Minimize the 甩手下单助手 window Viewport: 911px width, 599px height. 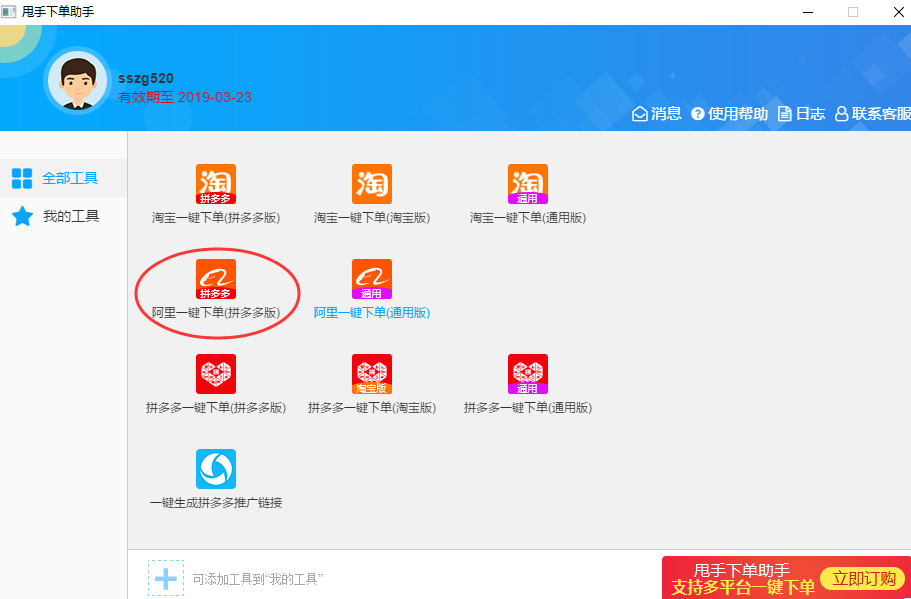(808, 12)
